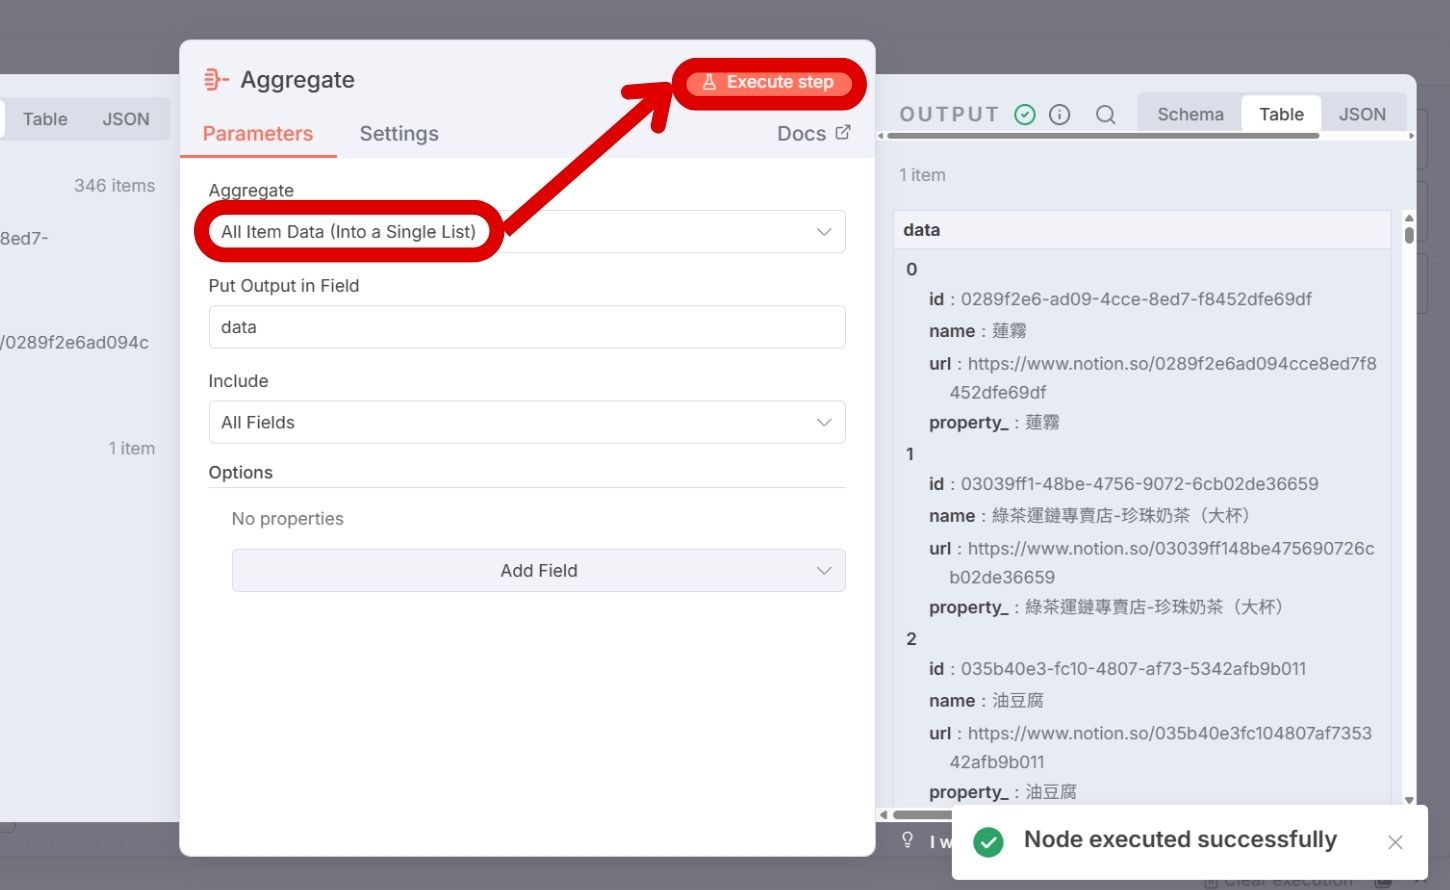Open the Docs link

pyautogui.click(x=803, y=132)
